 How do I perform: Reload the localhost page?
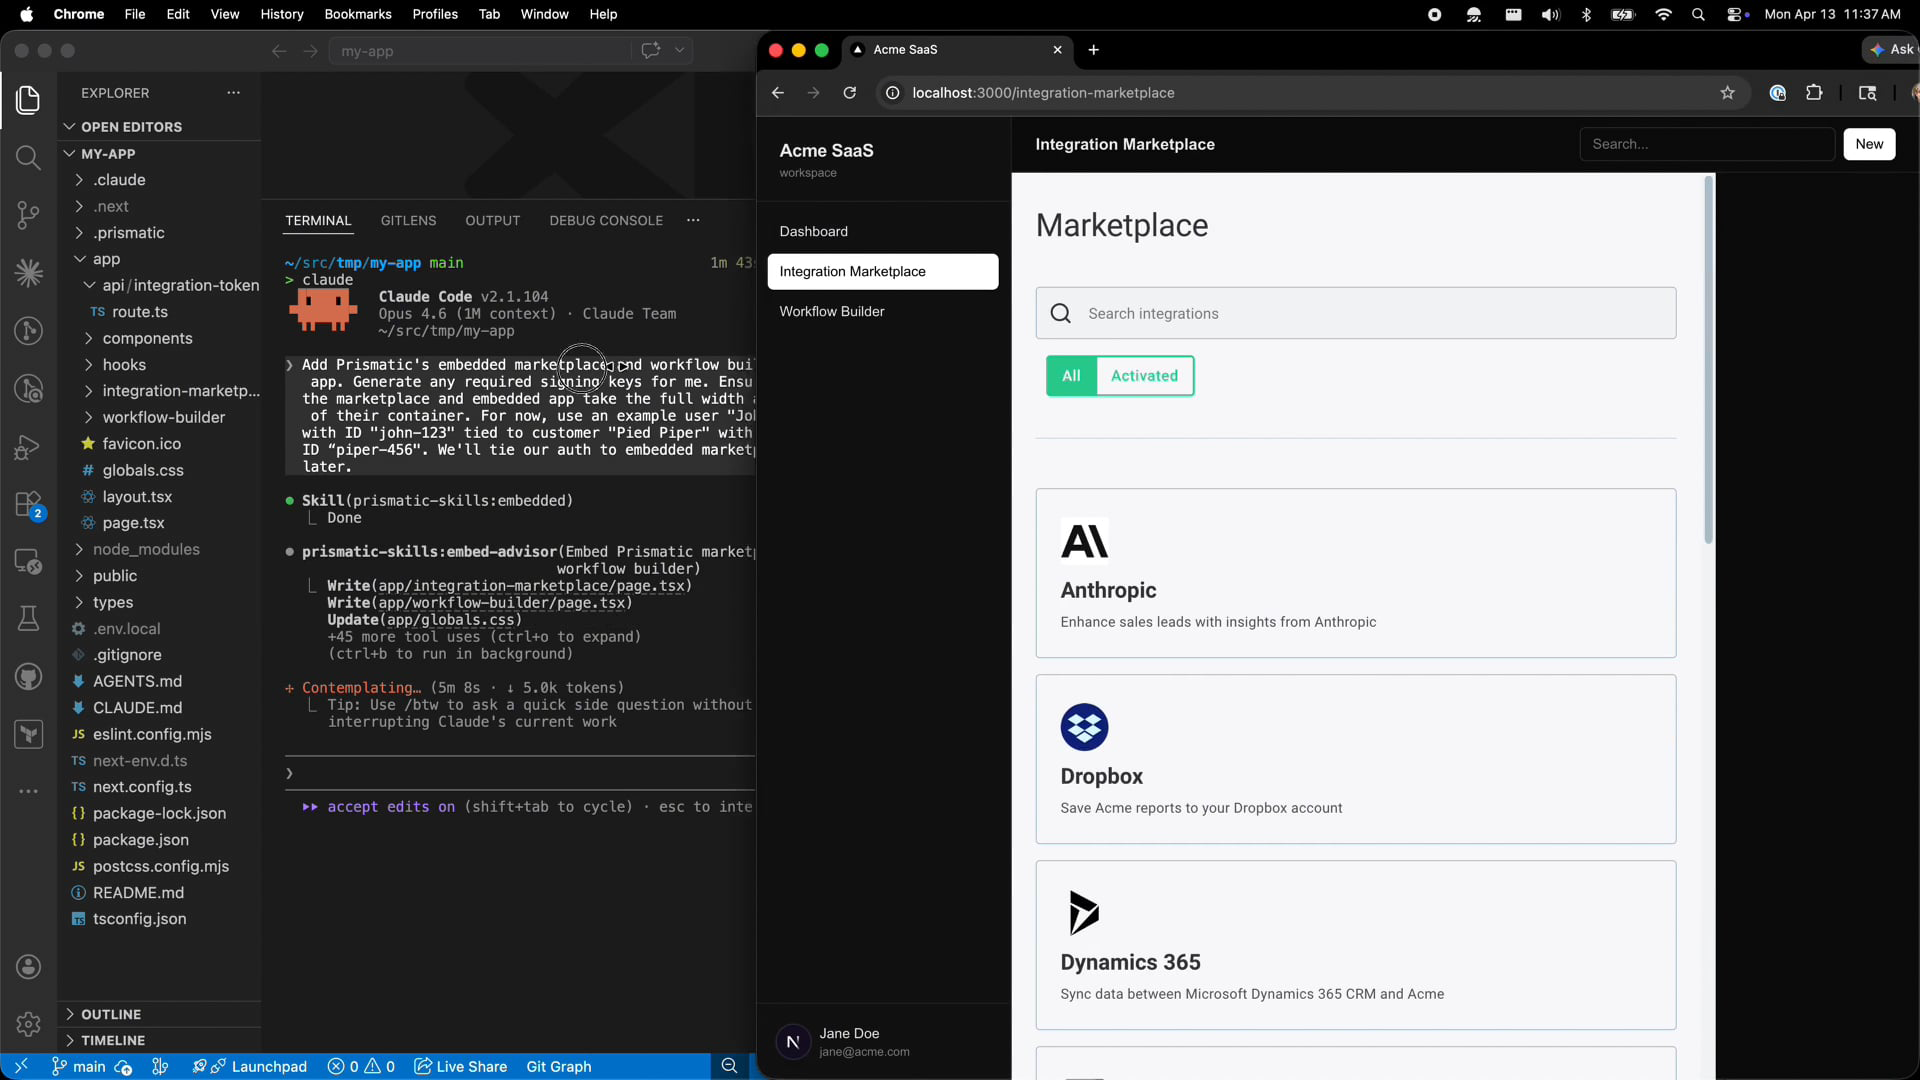849,93
